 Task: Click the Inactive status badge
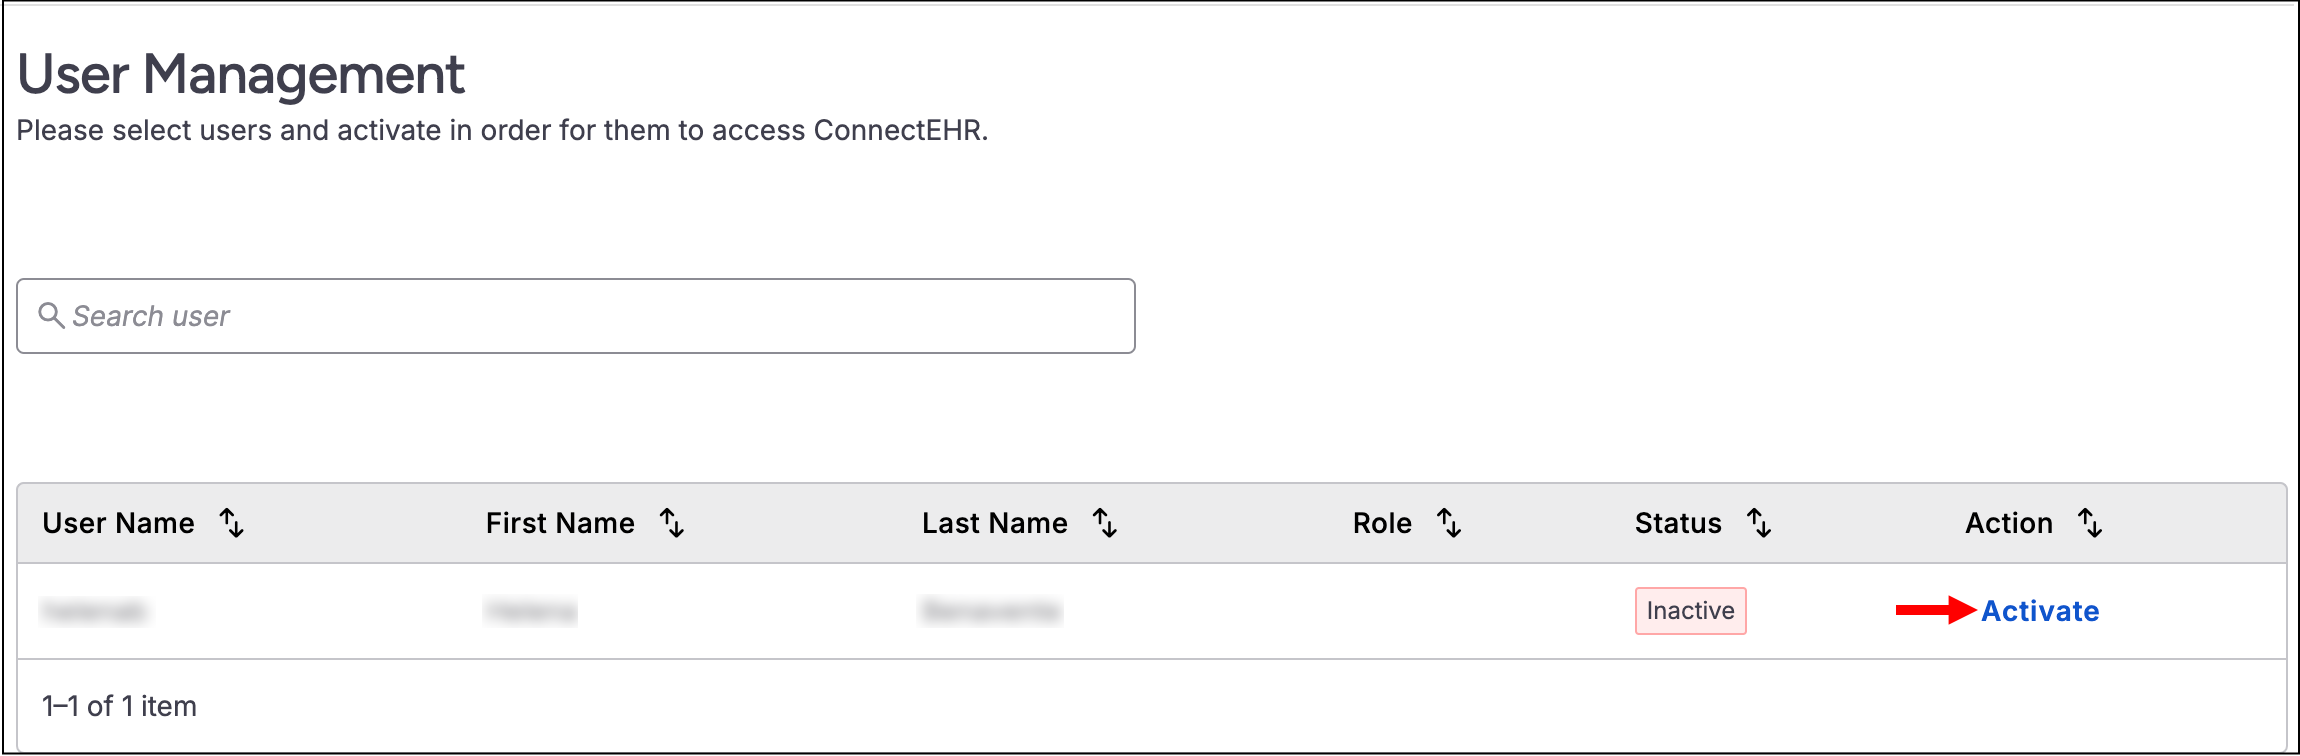1690,611
